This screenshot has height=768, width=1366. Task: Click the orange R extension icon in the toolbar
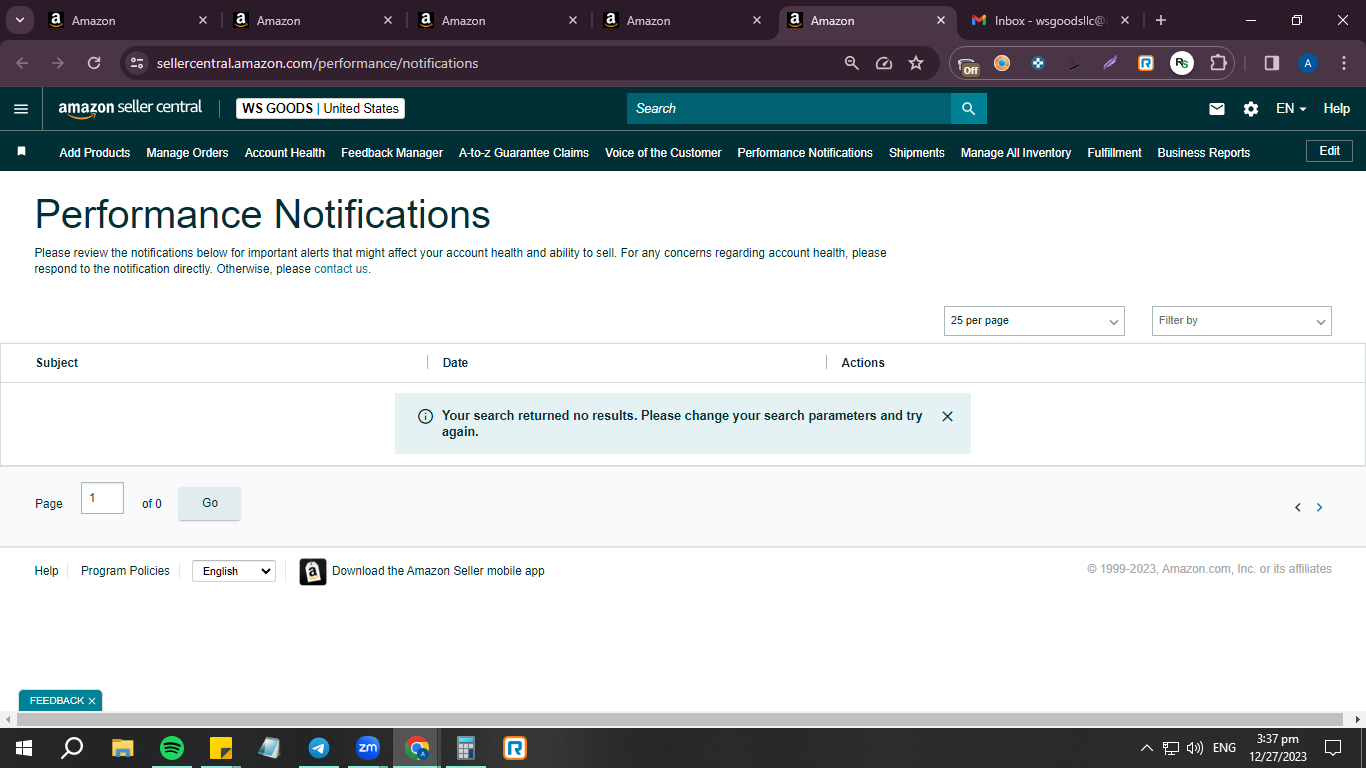(1146, 63)
